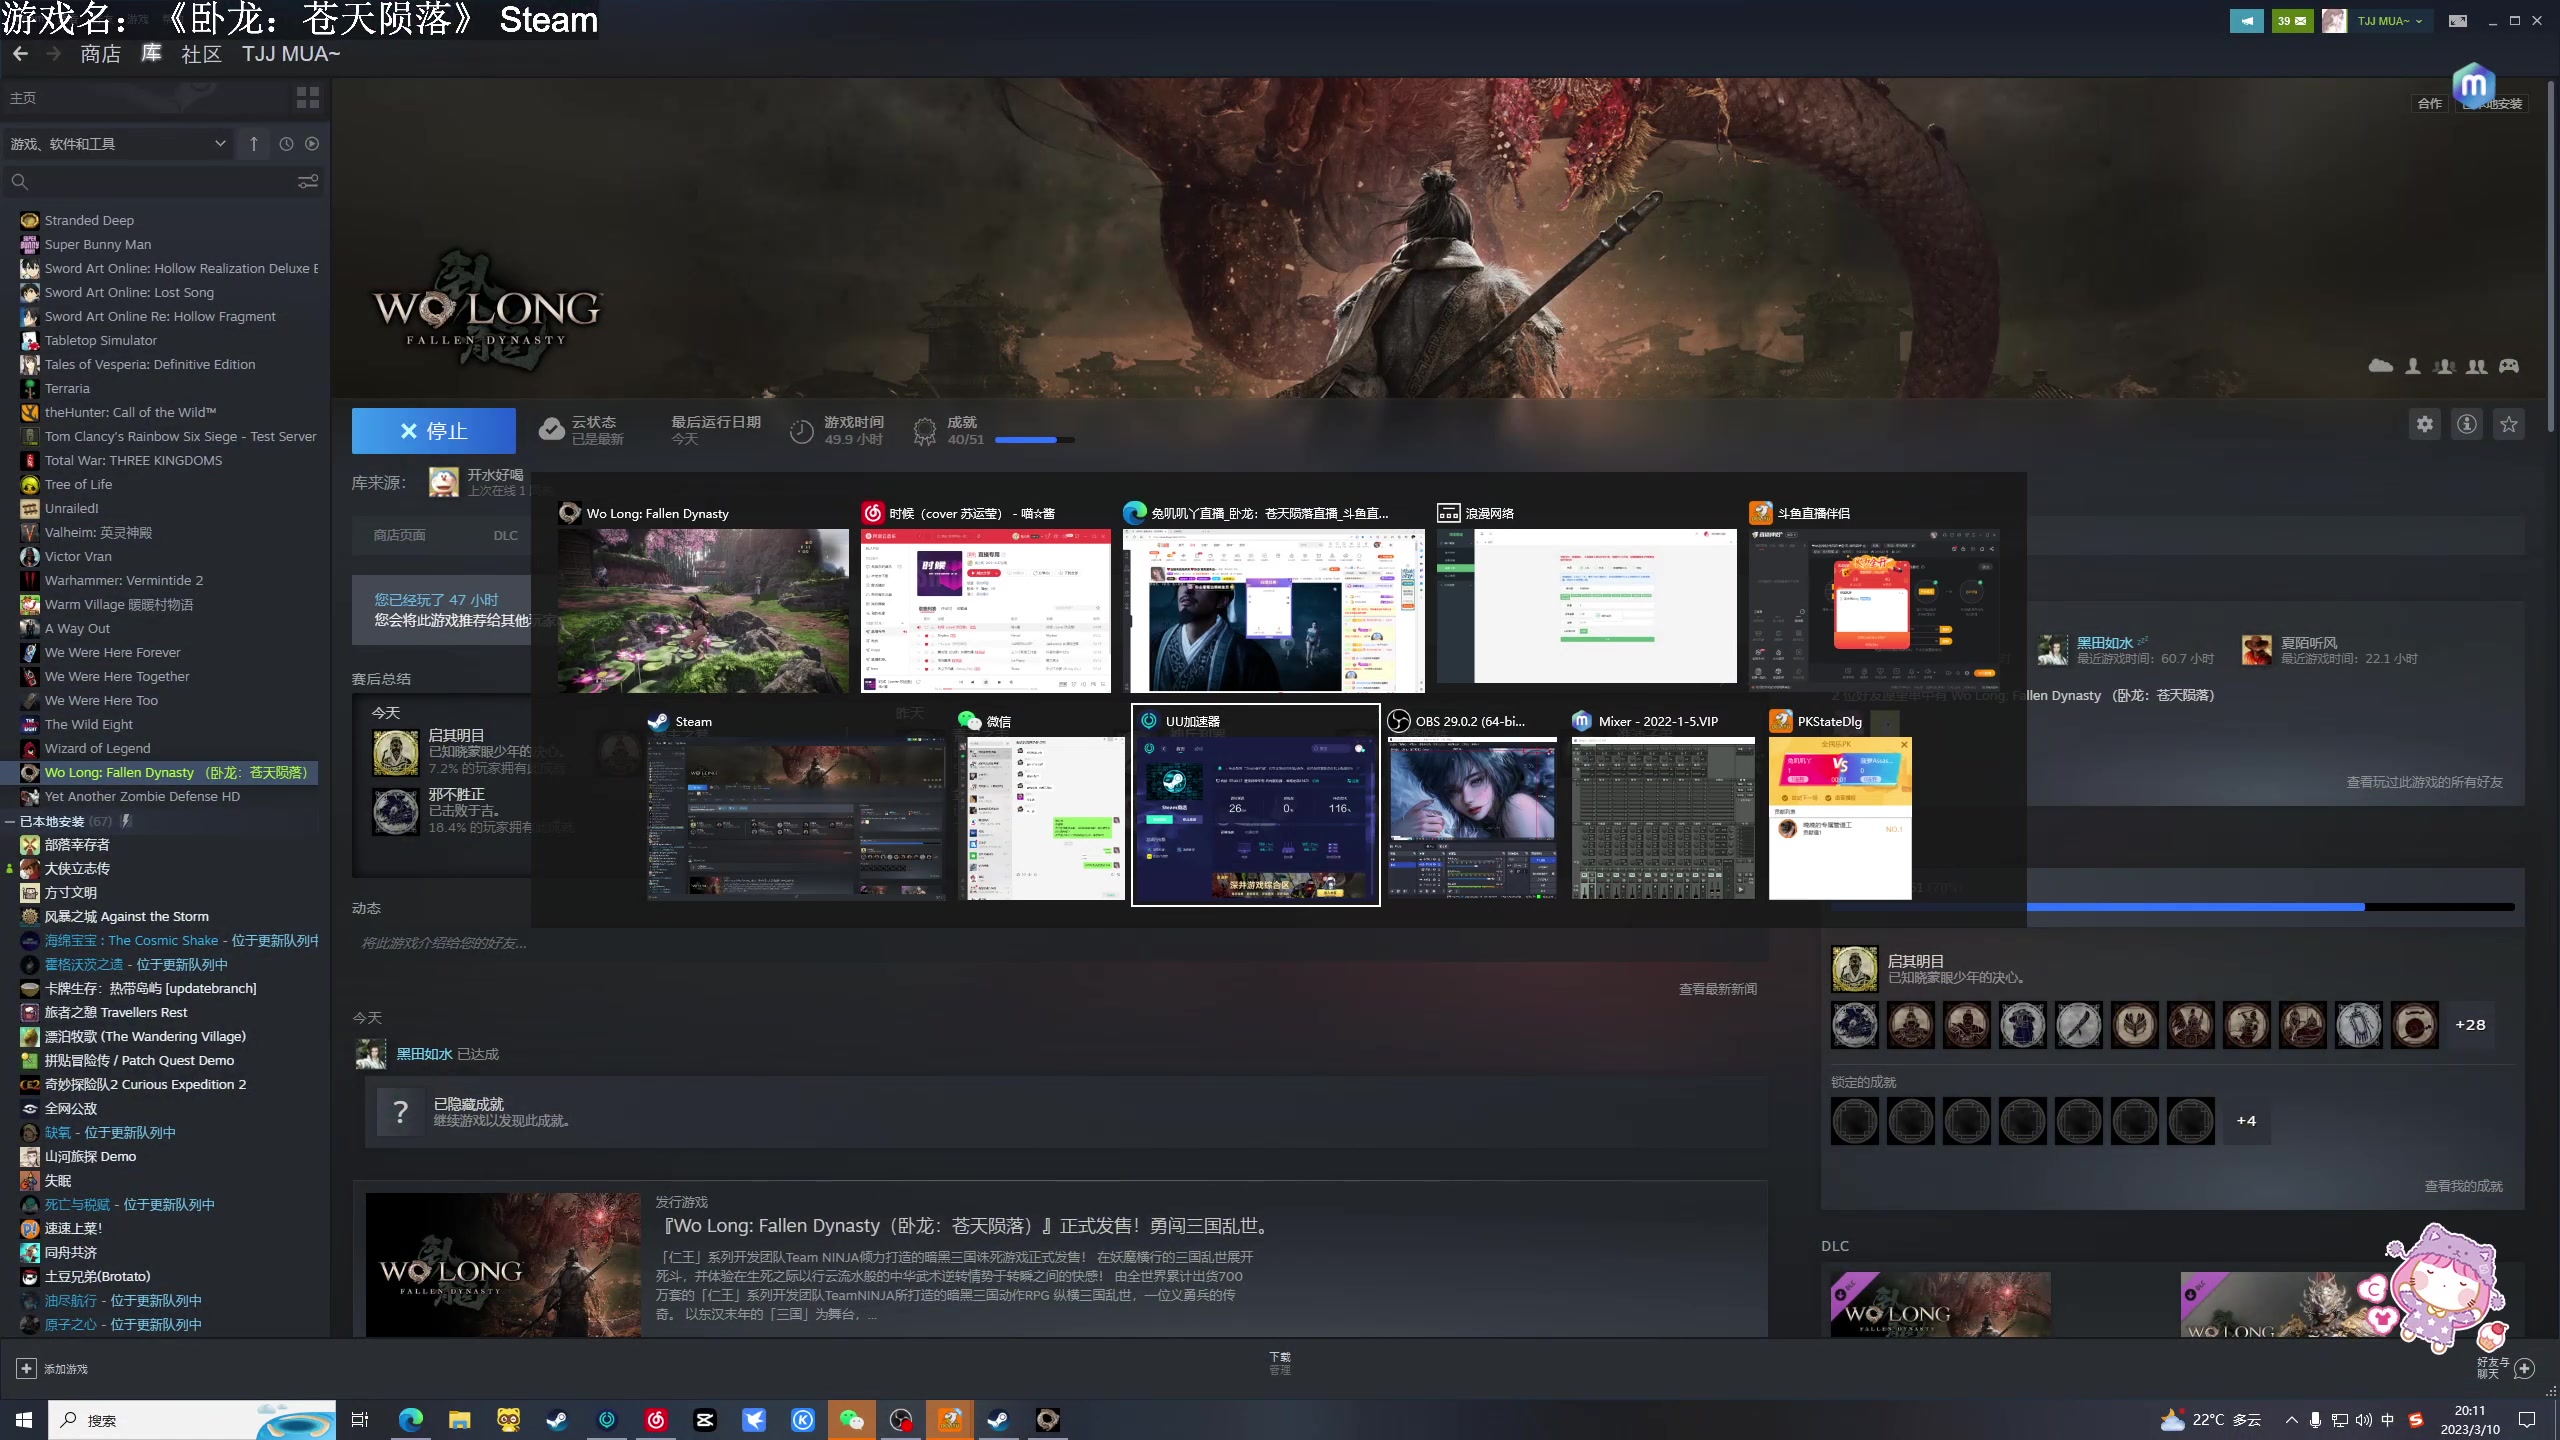This screenshot has width=2560, height=1440.
Task: Click the sort-order arrow beside the library filter
Action: tap(254, 144)
